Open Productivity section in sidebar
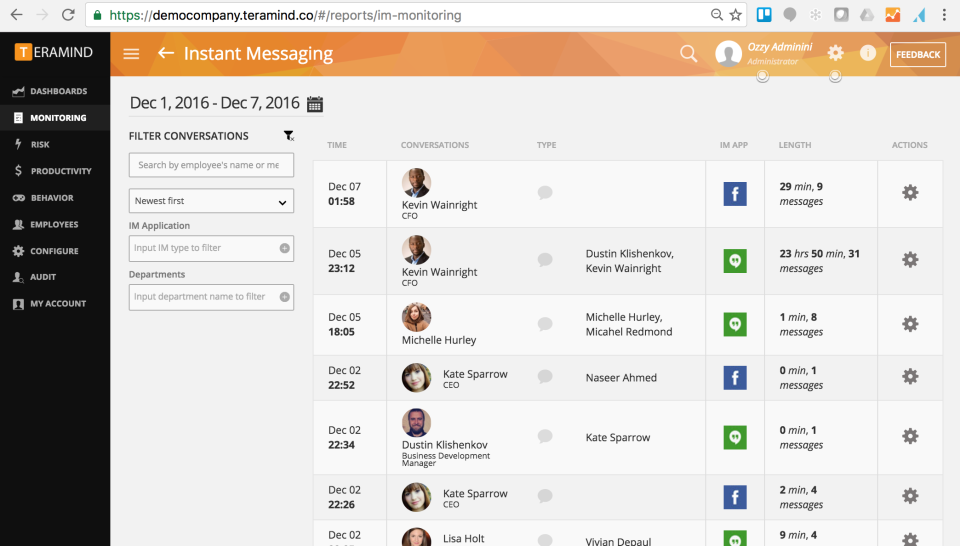This screenshot has width=960, height=546. 60,171
